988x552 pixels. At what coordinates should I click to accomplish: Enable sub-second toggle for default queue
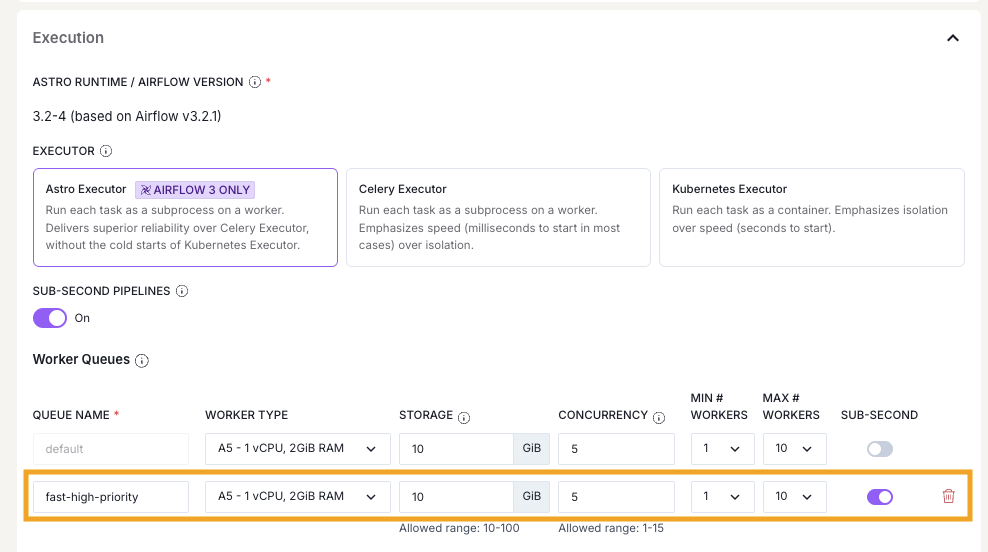[x=880, y=449]
